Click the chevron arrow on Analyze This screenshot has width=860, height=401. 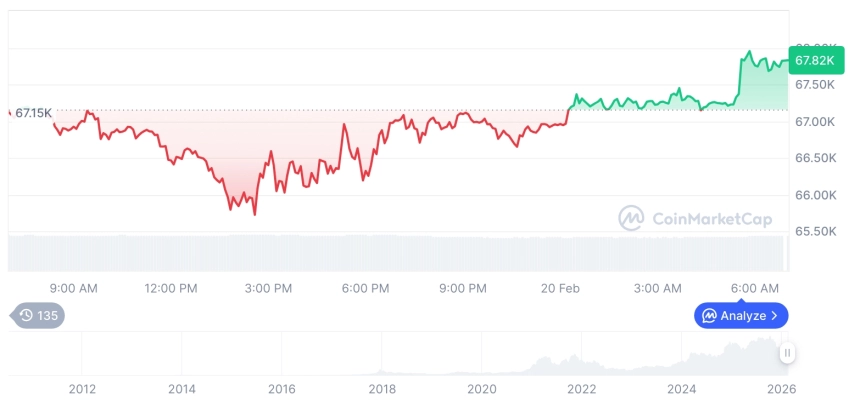[774, 316]
